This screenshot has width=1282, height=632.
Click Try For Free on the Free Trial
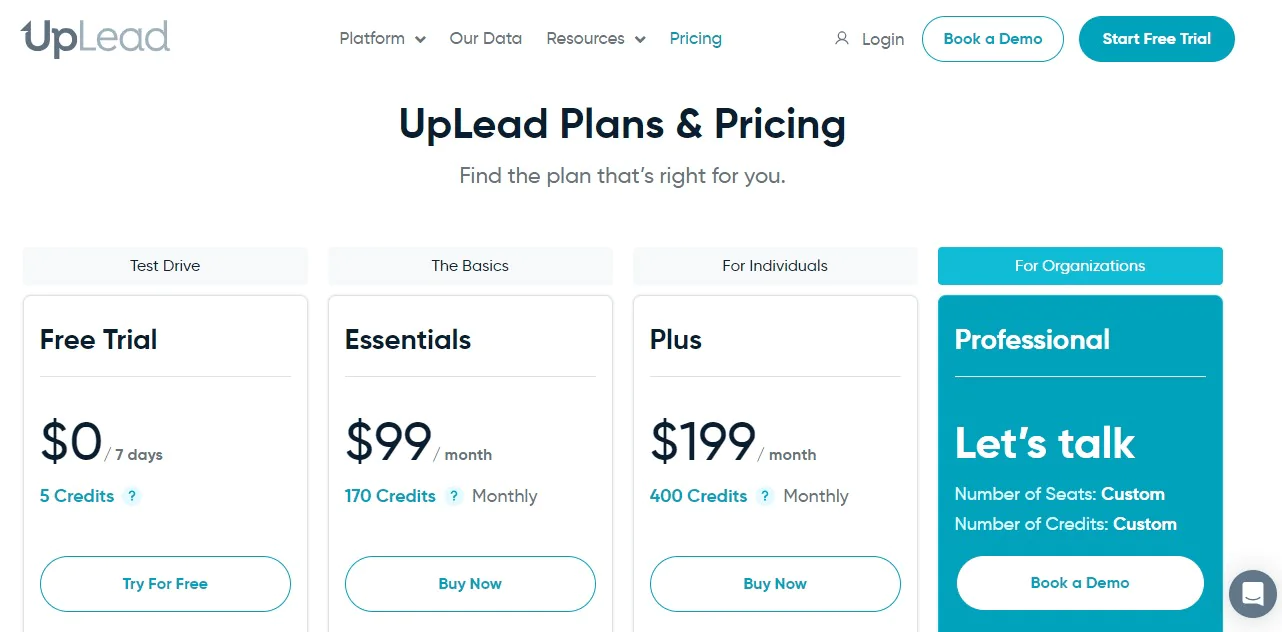pyautogui.click(x=165, y=583)
